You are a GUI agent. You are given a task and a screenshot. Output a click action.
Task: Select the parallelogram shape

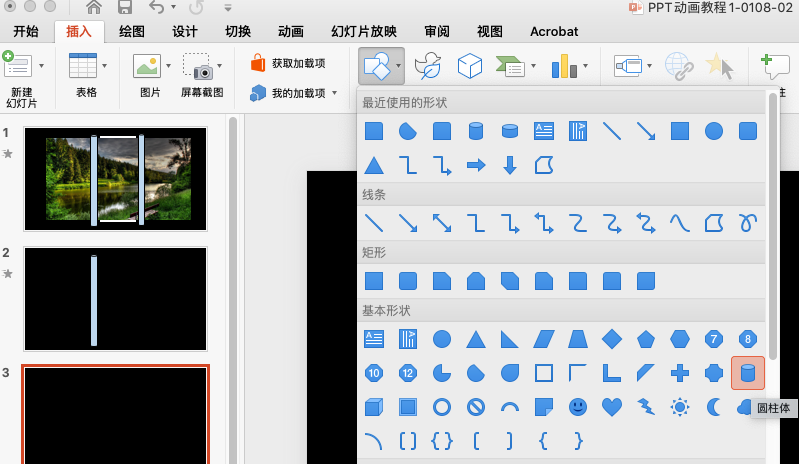pyautogui.click(x=544, y=339)
